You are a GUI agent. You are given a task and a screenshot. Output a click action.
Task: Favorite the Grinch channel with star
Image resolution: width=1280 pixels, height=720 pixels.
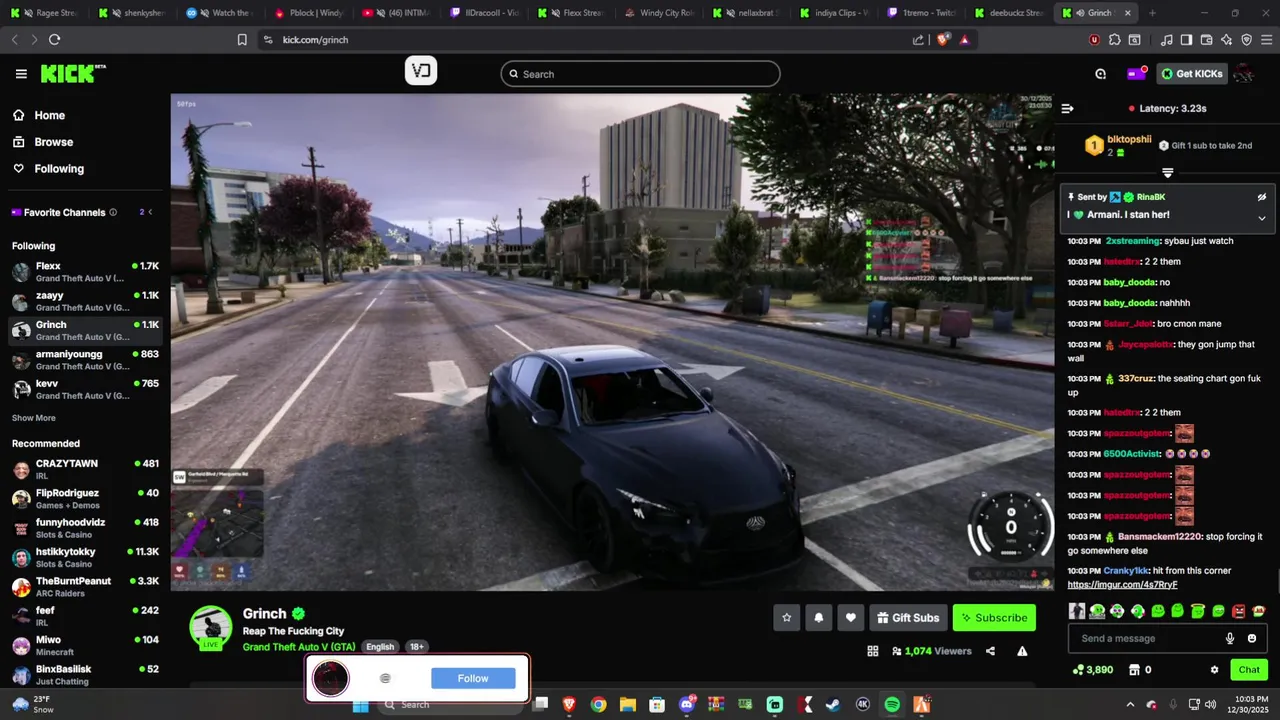point(786,618)
